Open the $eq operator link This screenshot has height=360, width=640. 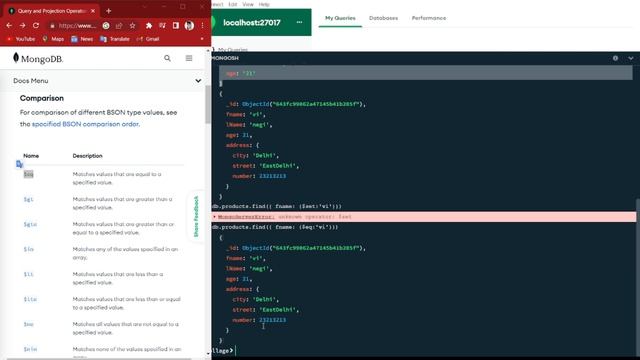(x=28, y=174)
